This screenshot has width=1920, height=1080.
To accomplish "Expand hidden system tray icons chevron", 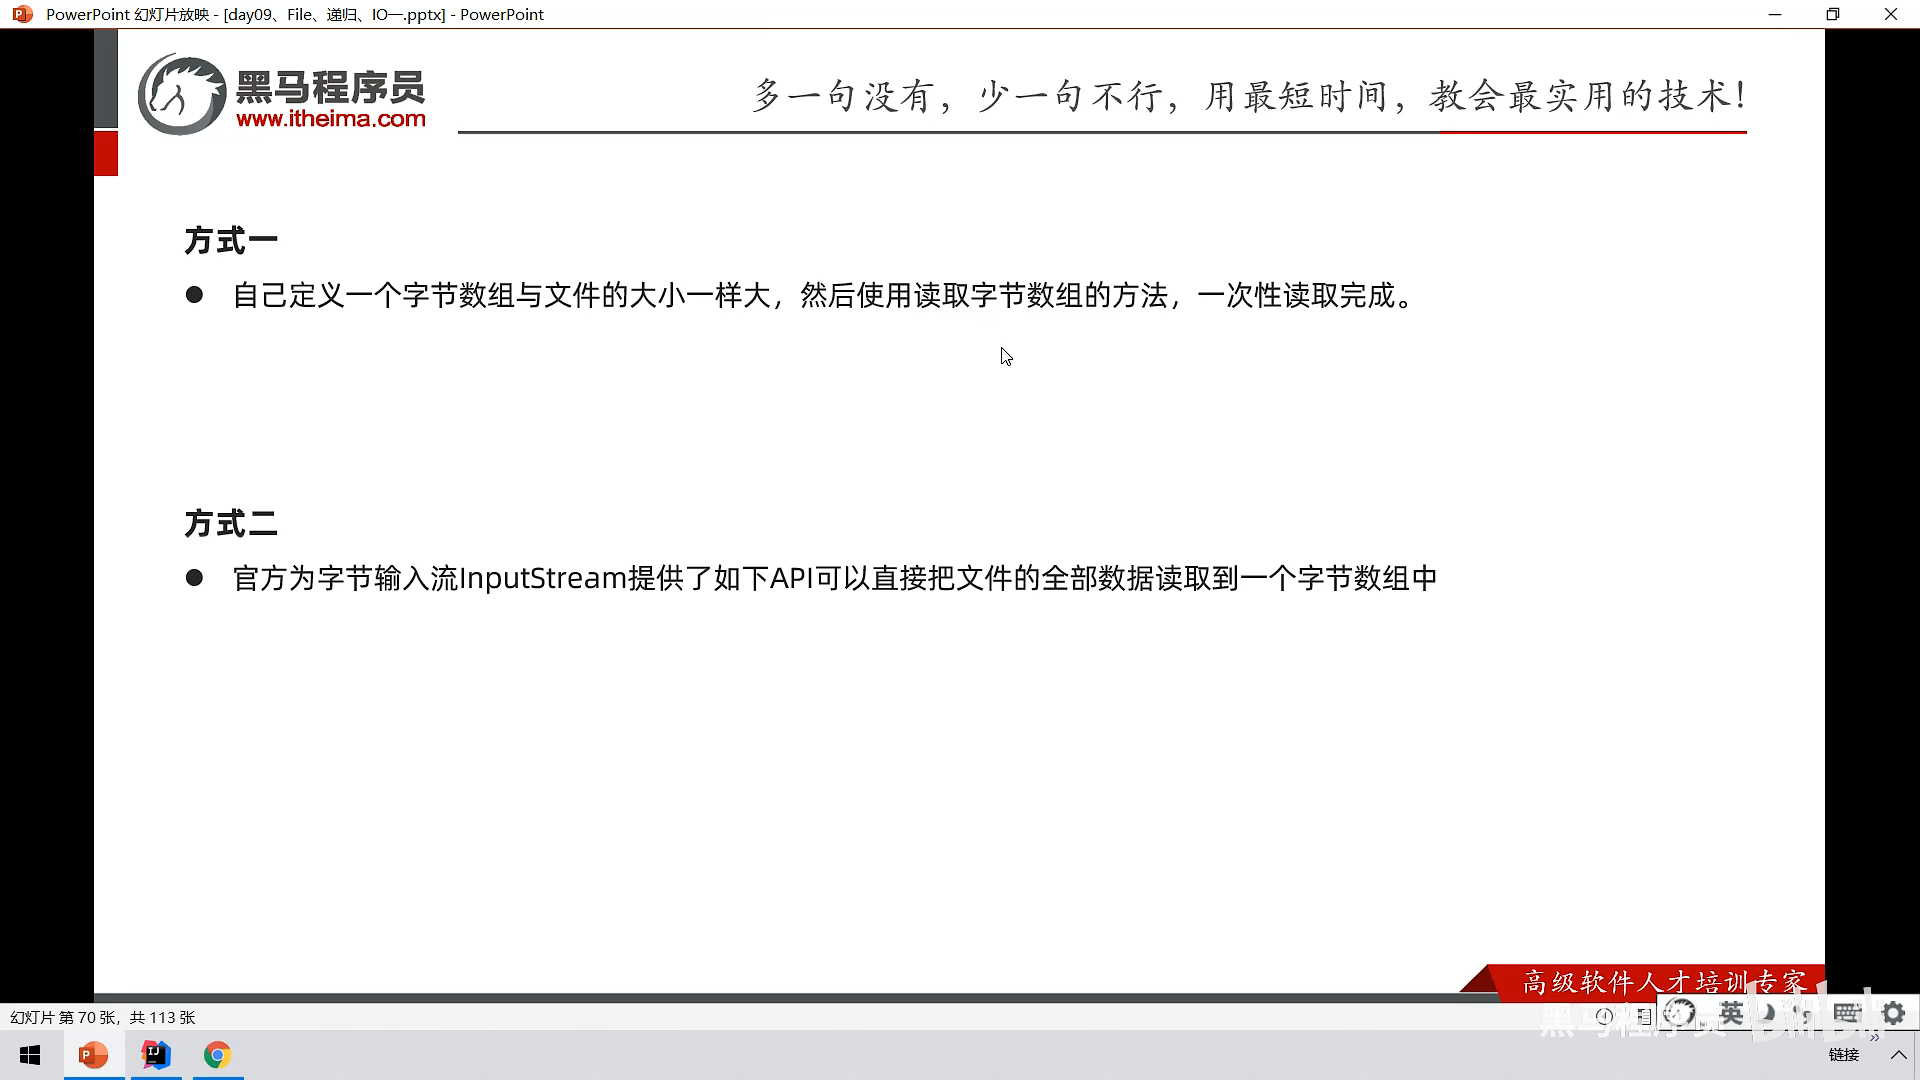I will tap(1898, 1055).
